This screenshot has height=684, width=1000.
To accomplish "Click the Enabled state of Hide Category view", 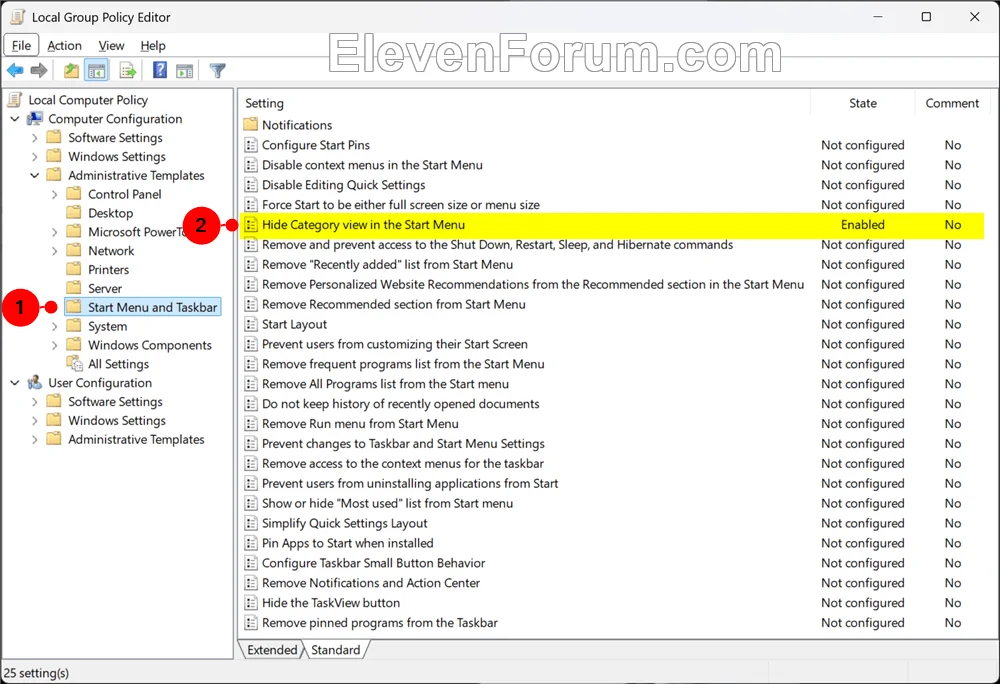I will pos(862,224).
